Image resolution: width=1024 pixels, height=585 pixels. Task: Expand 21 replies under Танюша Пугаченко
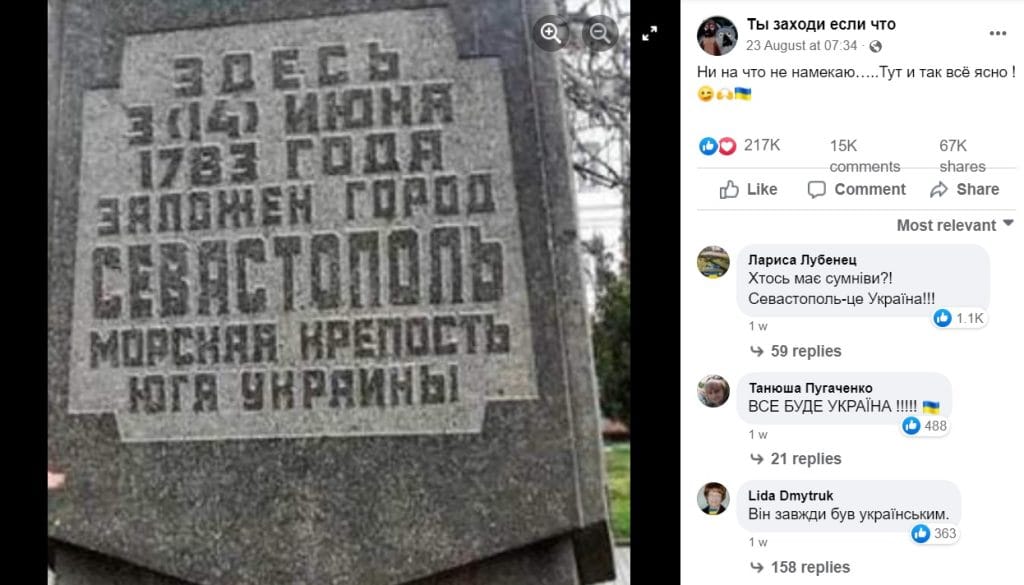(x=796, y=459)
